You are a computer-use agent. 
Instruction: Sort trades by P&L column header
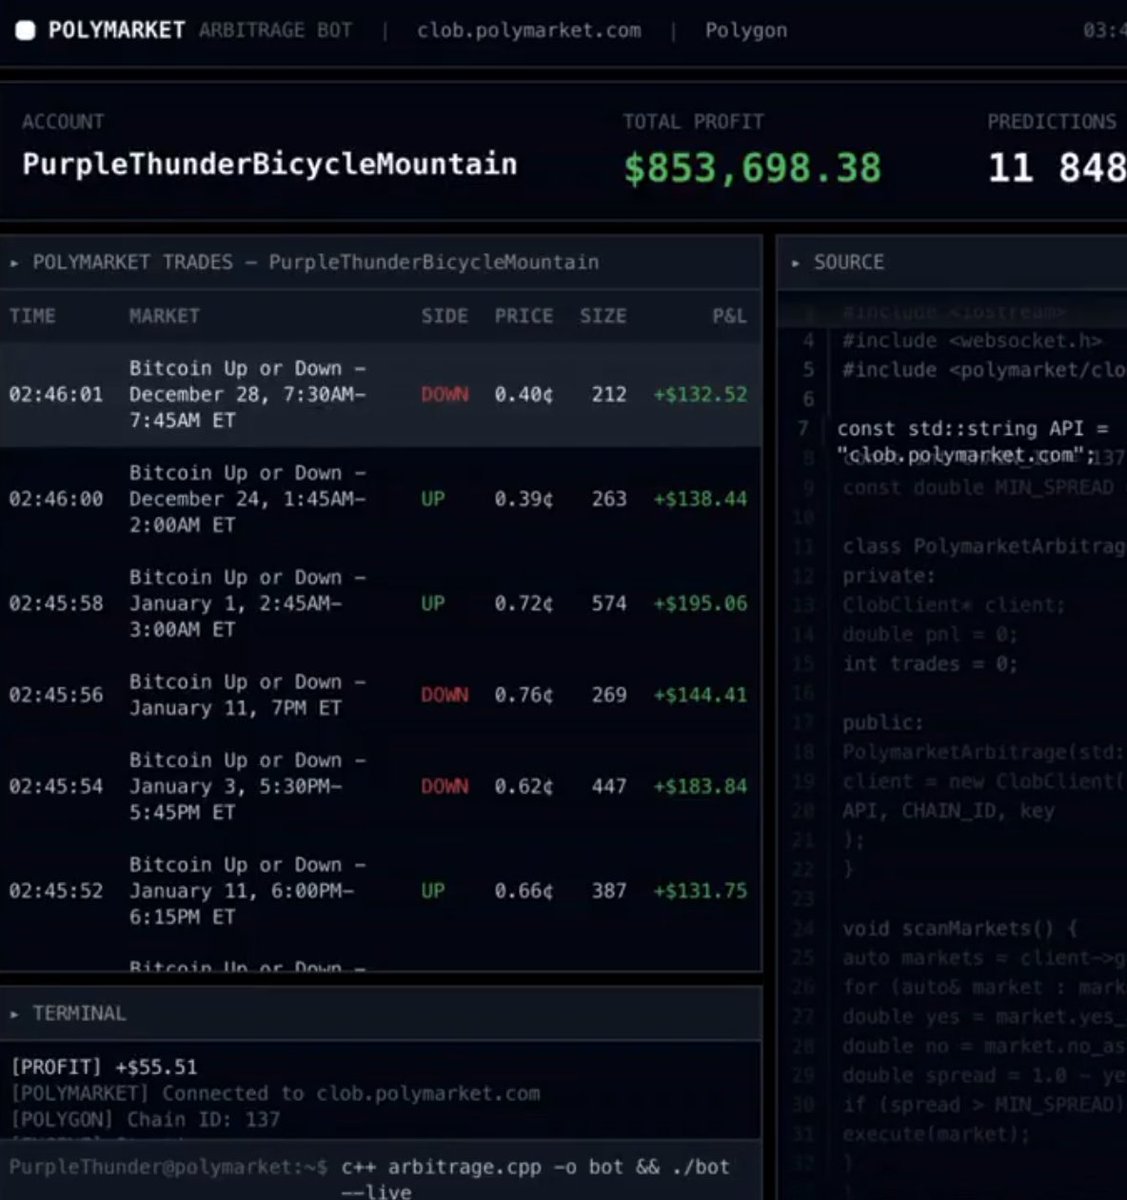point(729,316)
